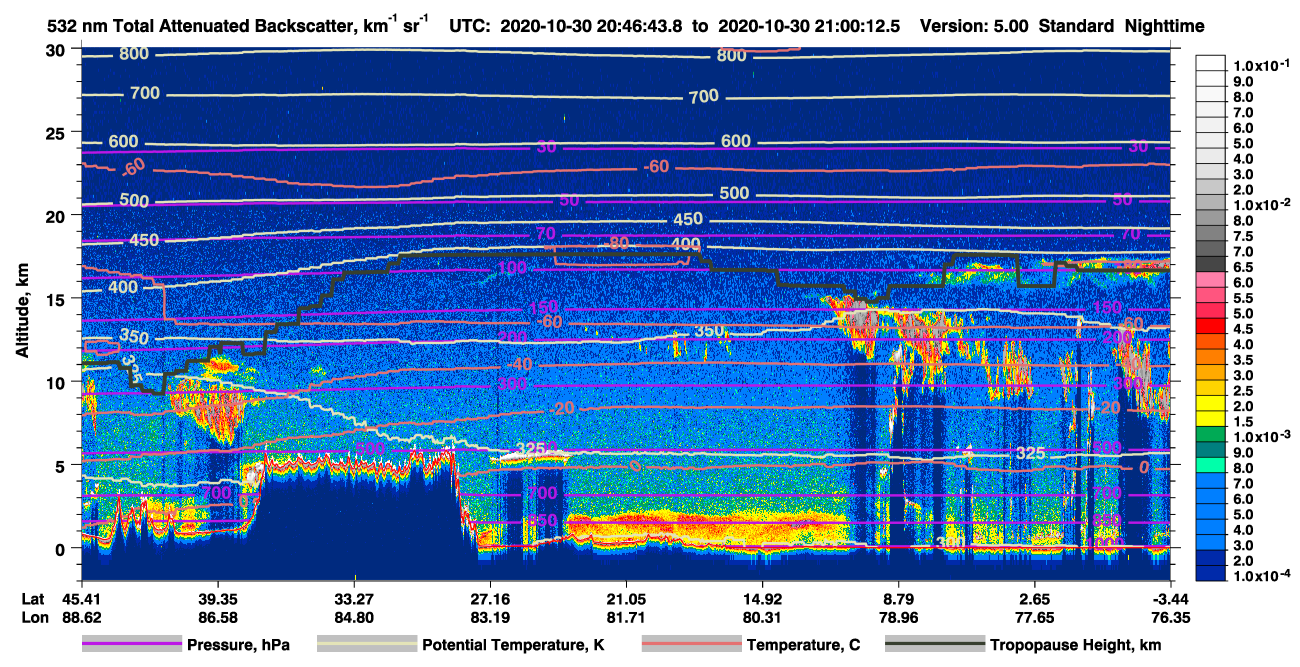Click colorbar label 1.5
The image size is (1300, 667).
tap(1242, 423)
